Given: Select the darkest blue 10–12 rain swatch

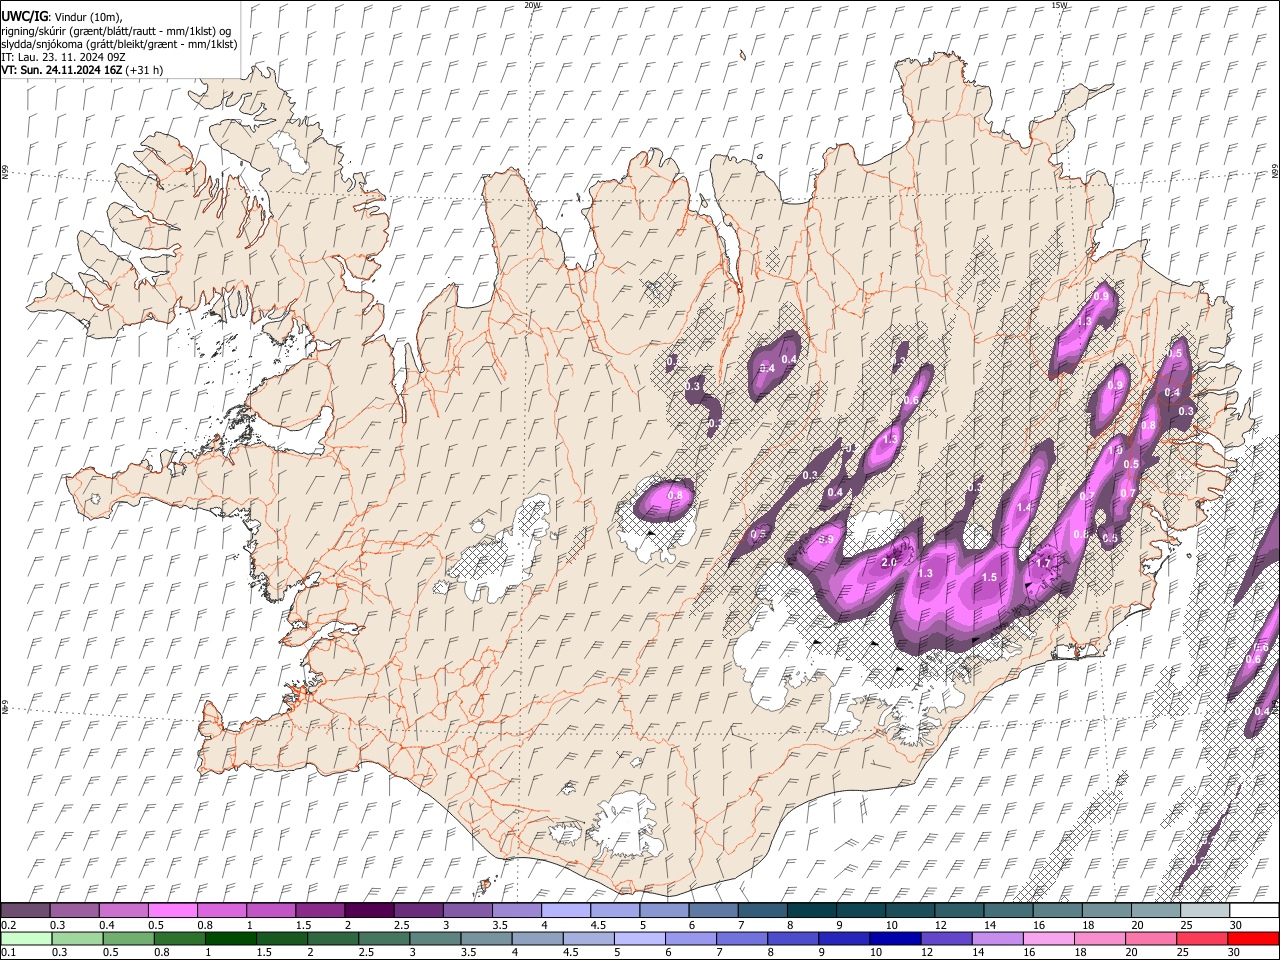Looking at the screenshot, I should [x=894, y=938].
